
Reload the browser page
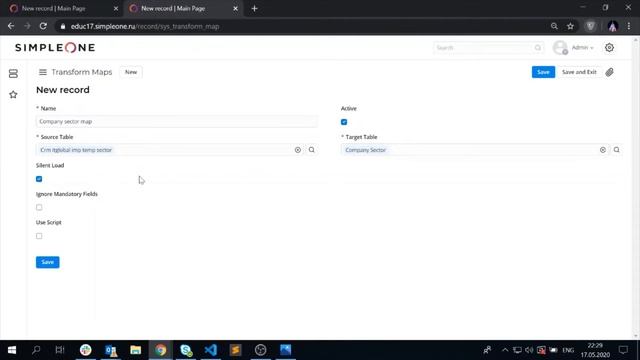point(43,26)
